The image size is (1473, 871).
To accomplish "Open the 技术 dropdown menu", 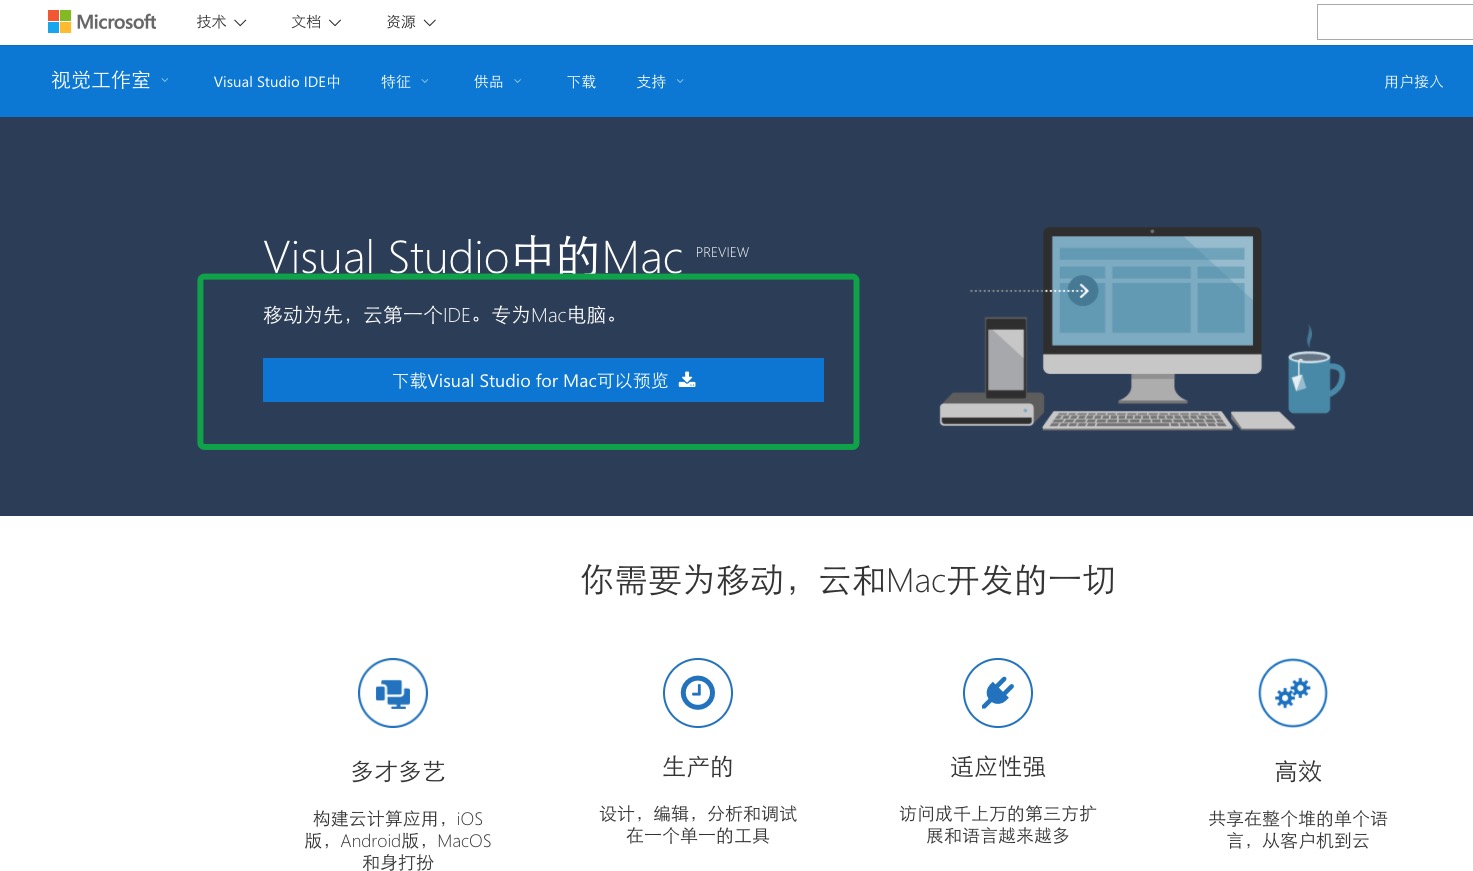I will pos(221,22).
